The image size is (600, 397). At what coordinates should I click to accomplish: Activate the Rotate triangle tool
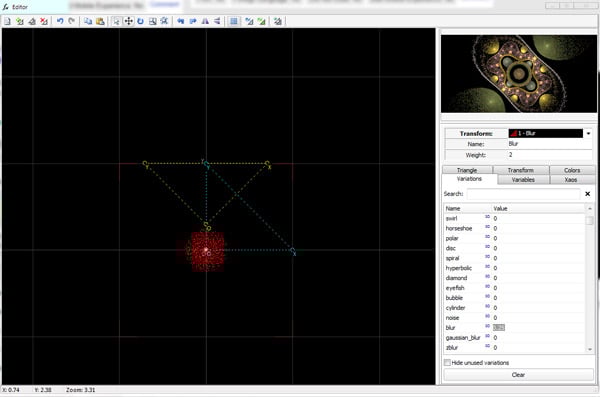140,21
